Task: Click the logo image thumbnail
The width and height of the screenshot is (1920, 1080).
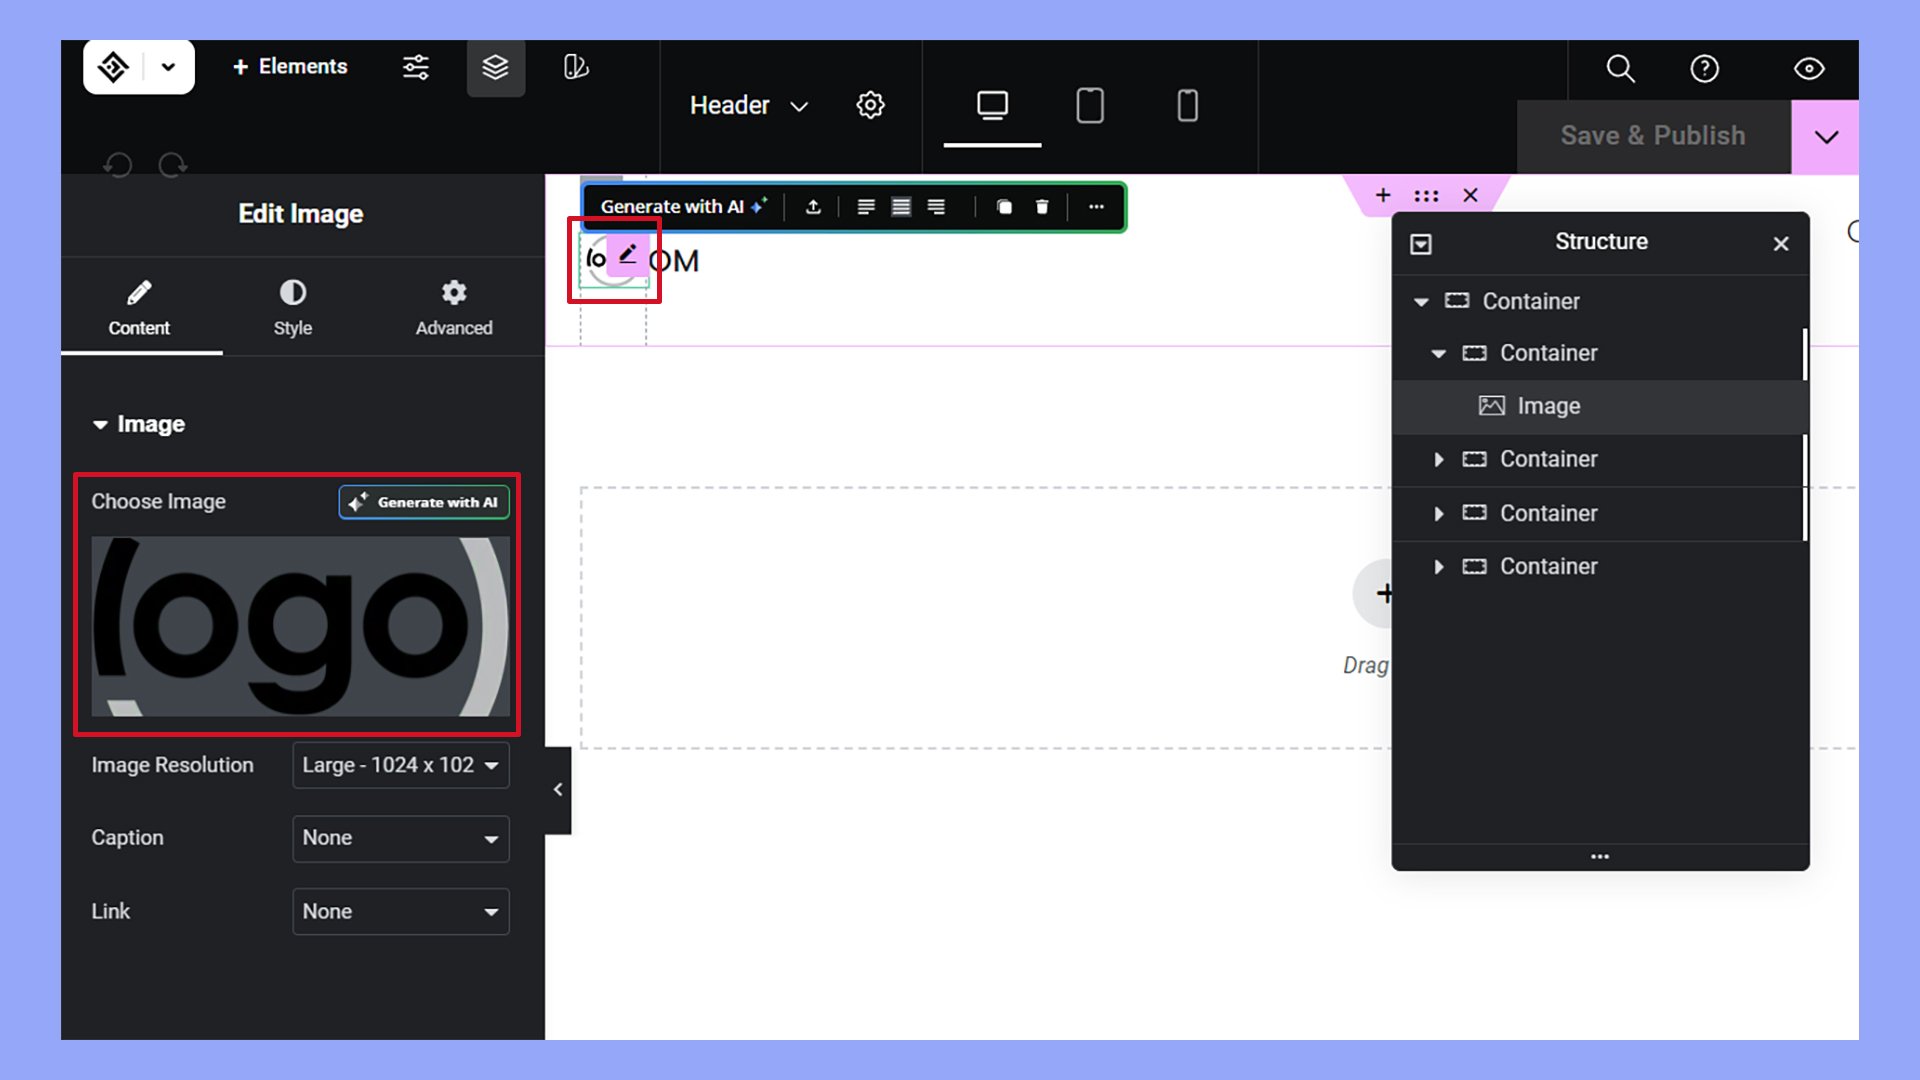Action: 299,628
